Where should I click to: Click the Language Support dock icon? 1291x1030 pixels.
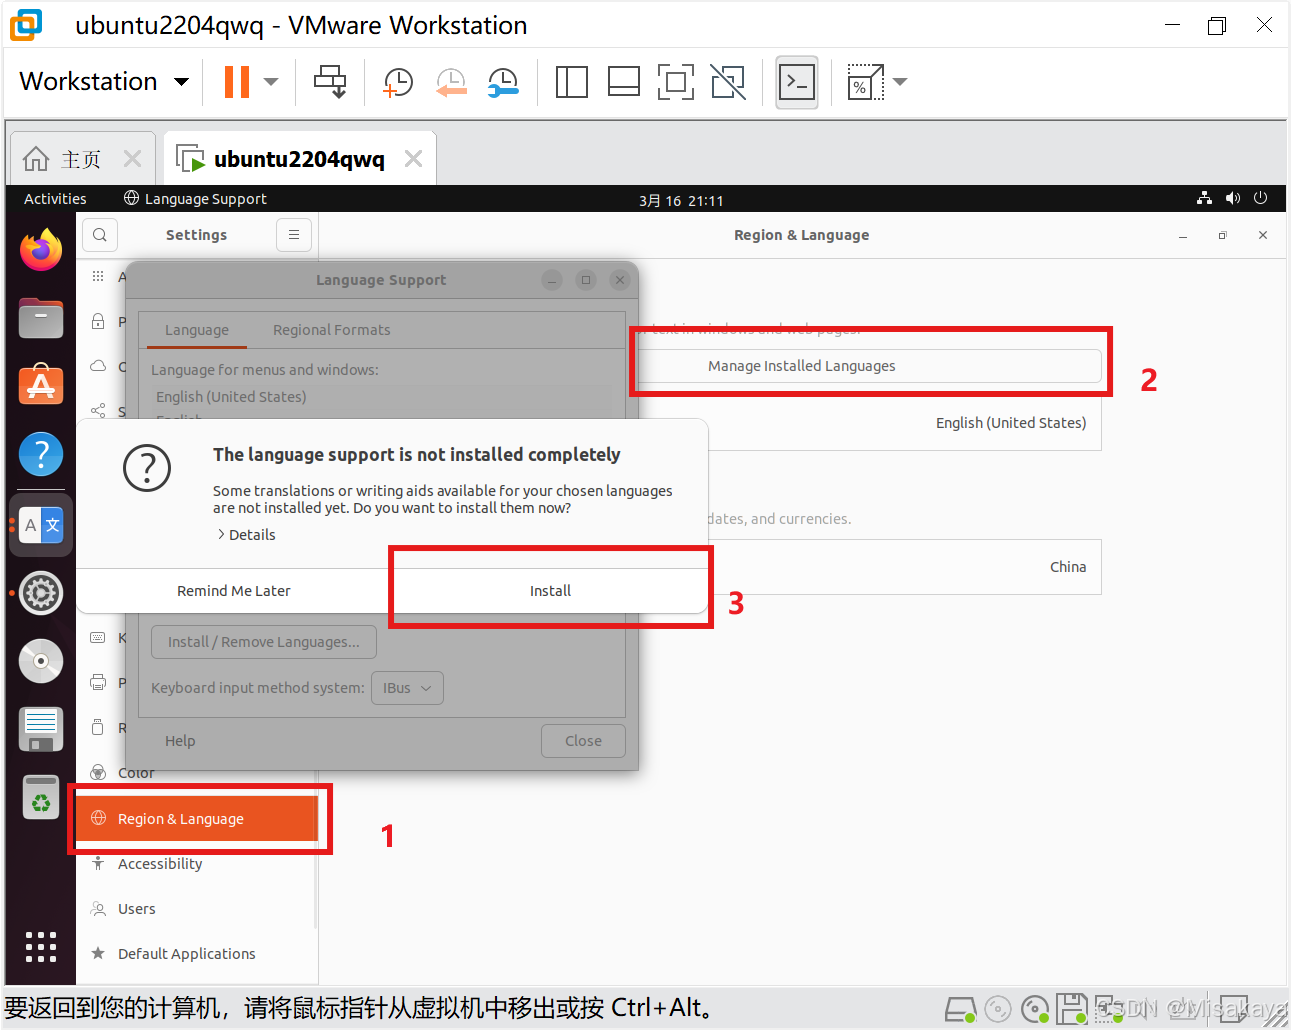click(x=41, y=525)
